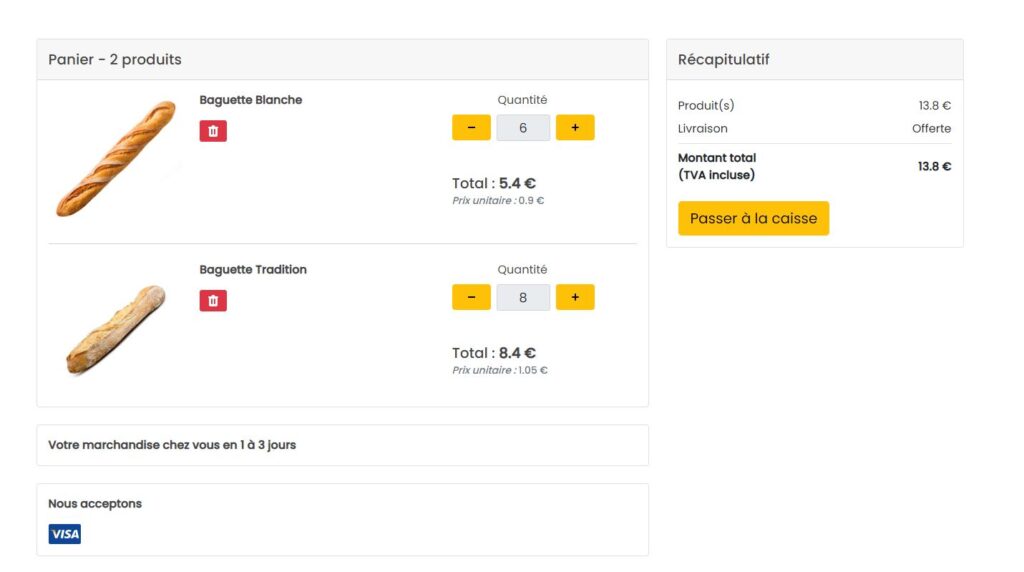Click the Livraison label in summary
The height and width of the screenshot is (572, 1024).
click(702, 129)
